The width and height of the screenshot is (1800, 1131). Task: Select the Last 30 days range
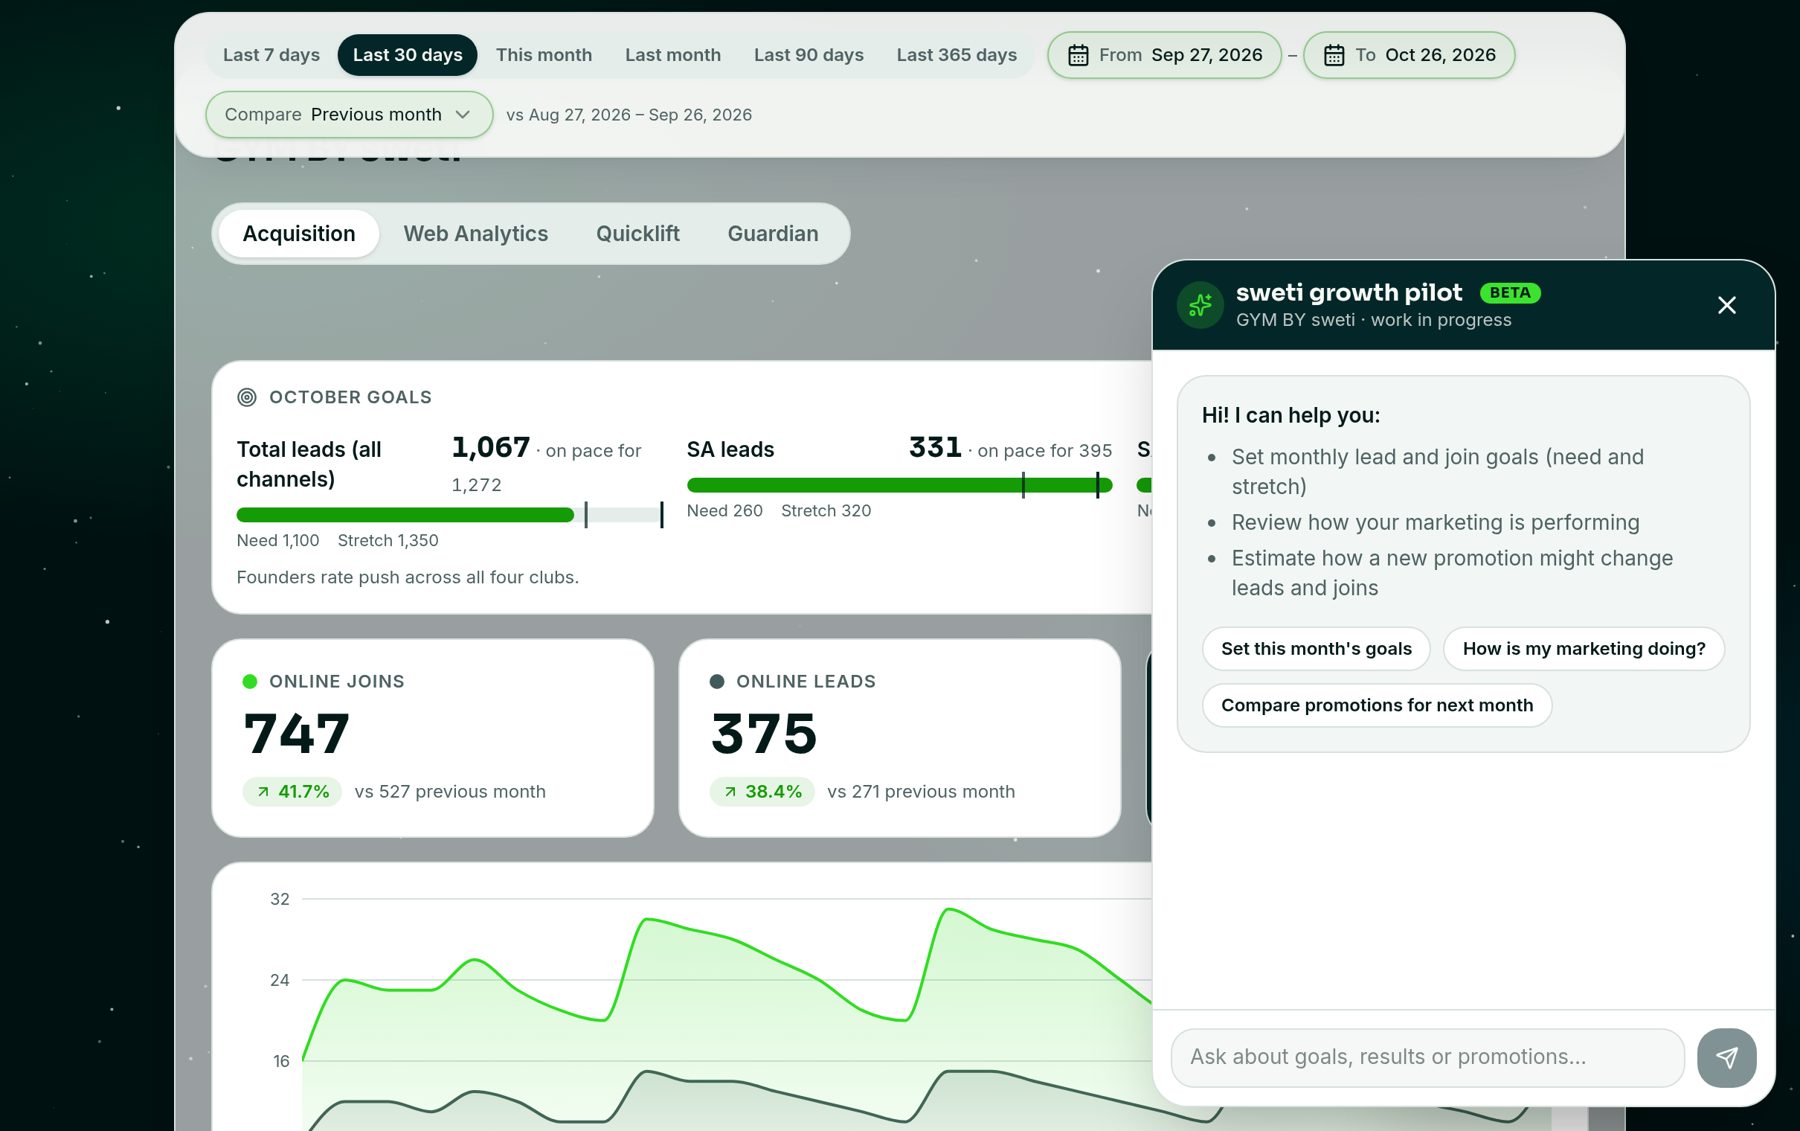(x=407, y=55)
